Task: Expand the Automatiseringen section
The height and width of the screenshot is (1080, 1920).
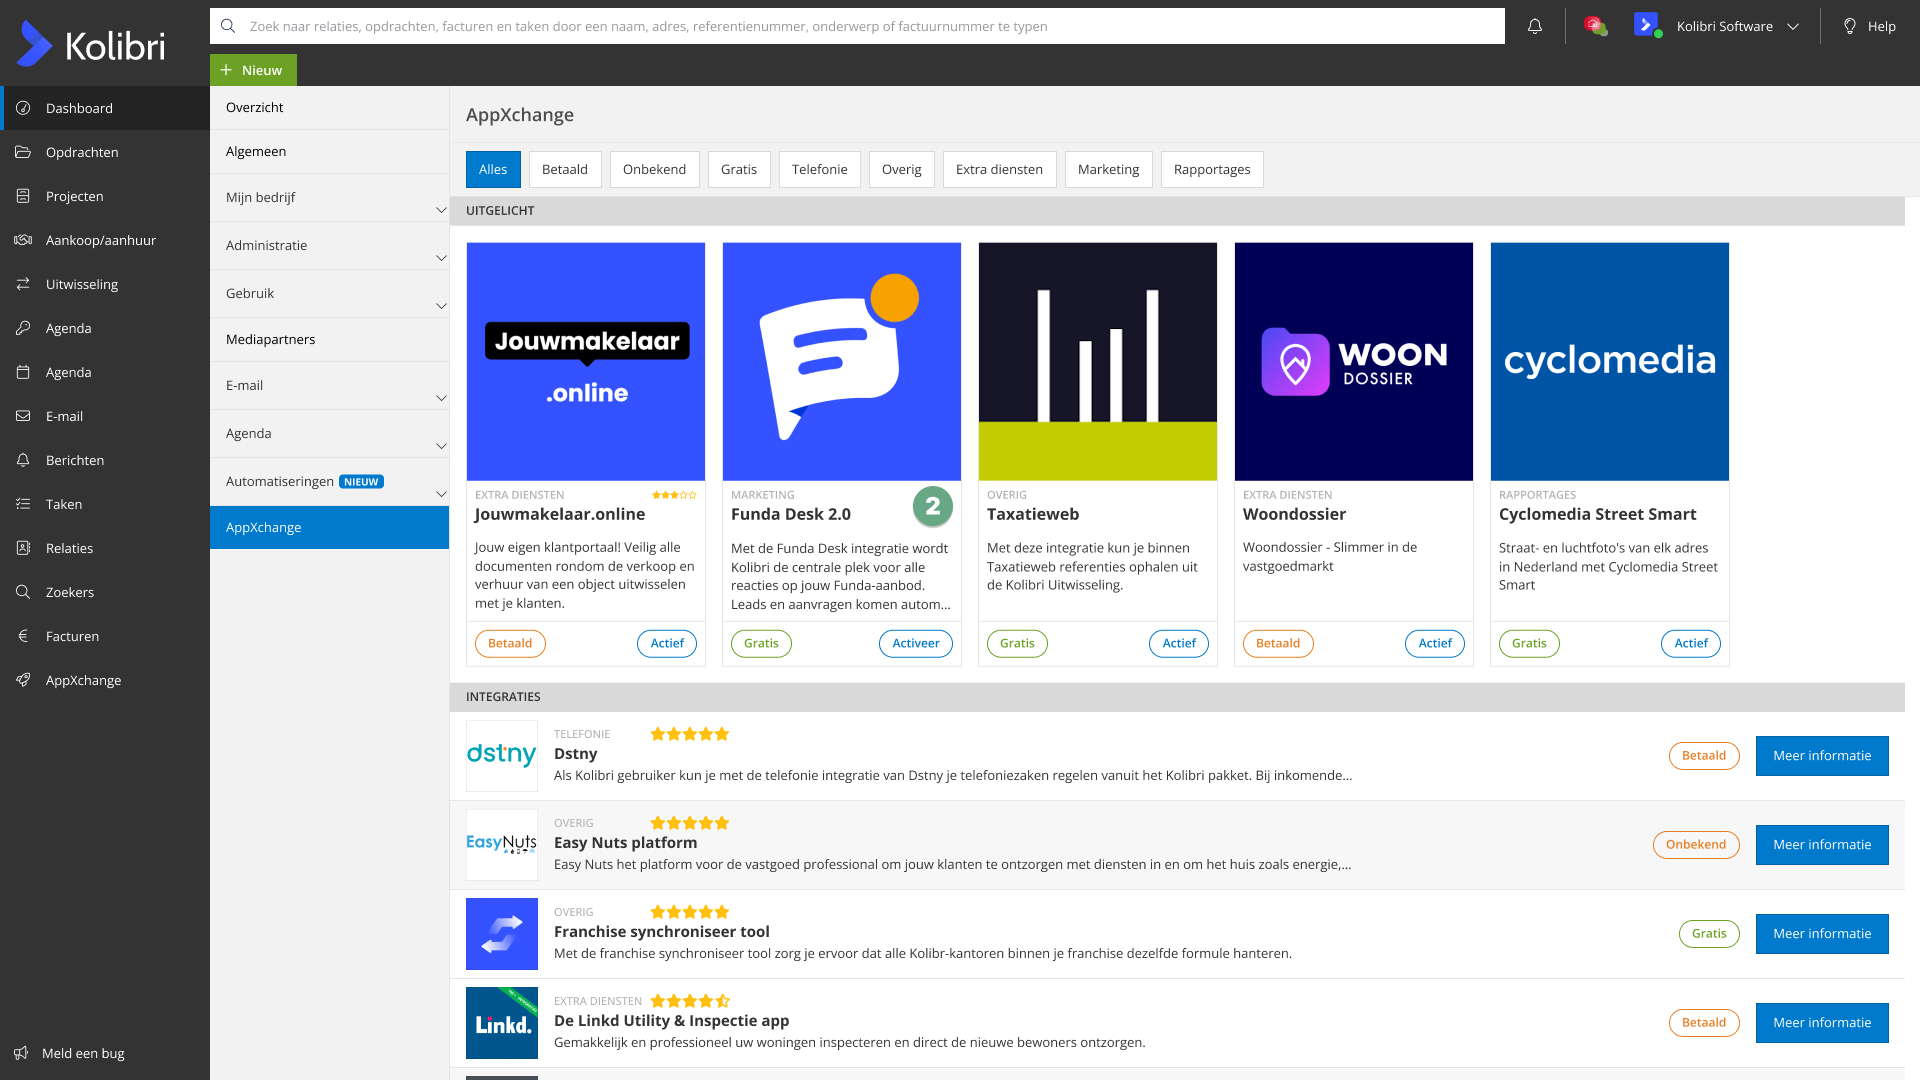Action: pyautogui.click(x=440, y=493)
